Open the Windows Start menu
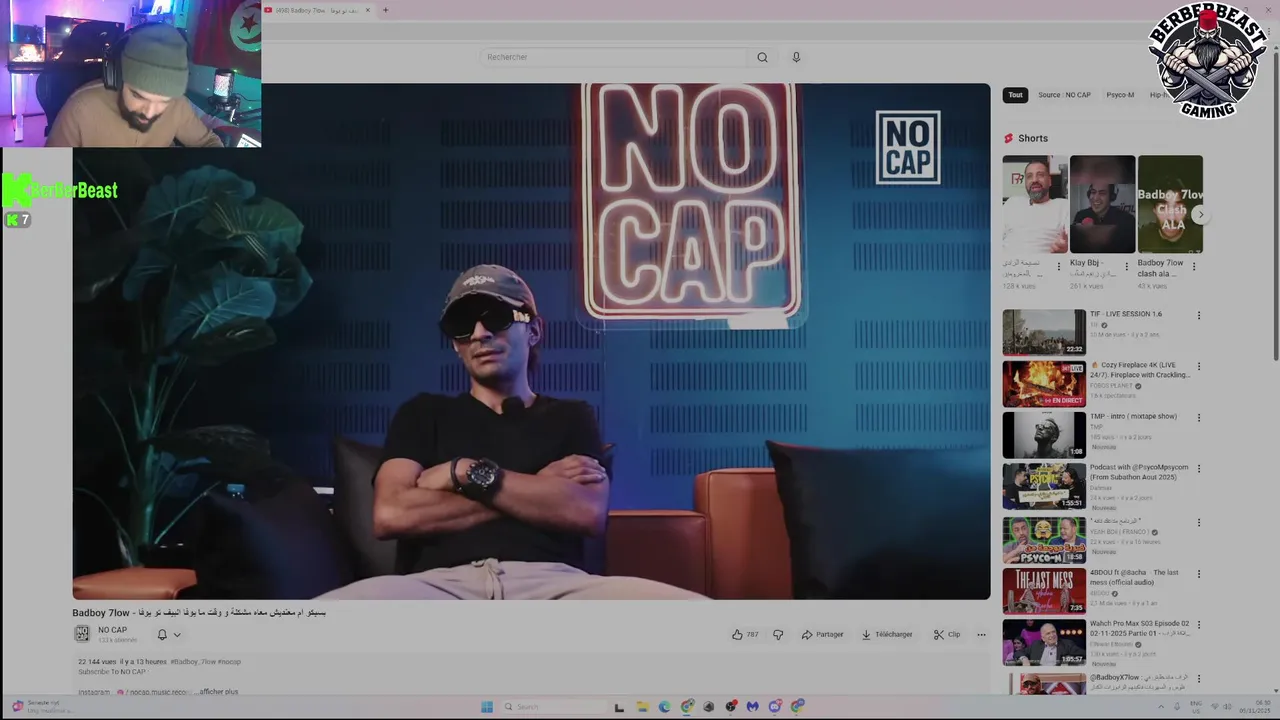 (487, 707)
